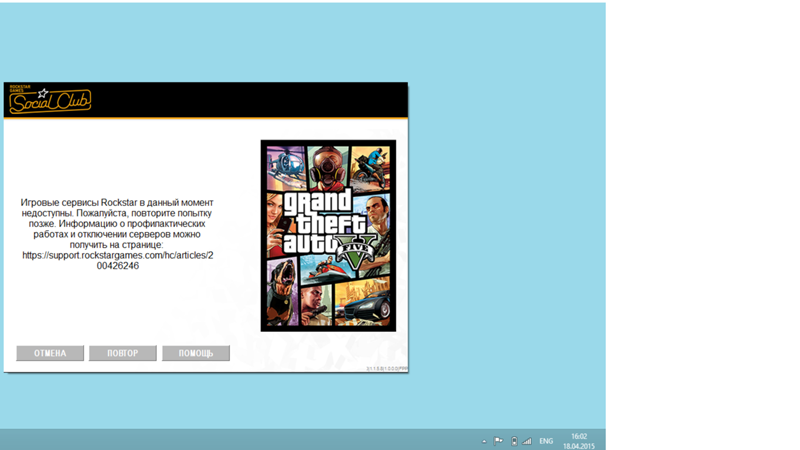Open the support.rockstargames.com article link
The height and width of the screenshot is (450, 800).
coord(118,260)
